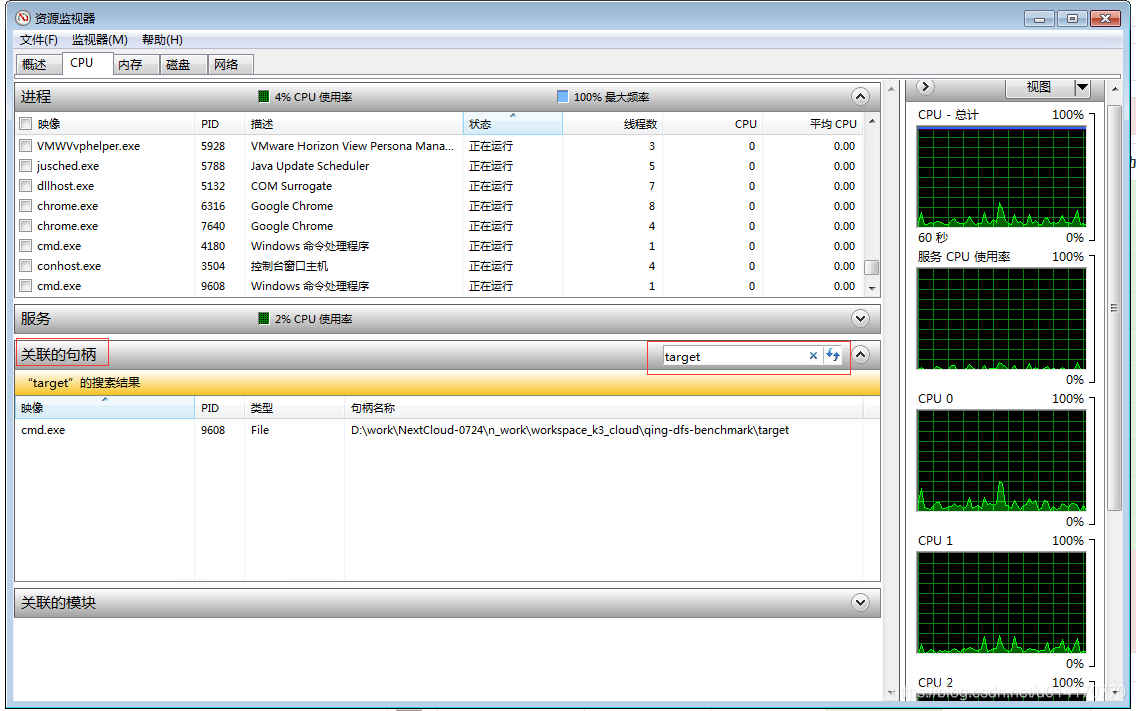The image size is (1136, 711).
Task: Switch to the 内存 tab
Action: [136, 65]
